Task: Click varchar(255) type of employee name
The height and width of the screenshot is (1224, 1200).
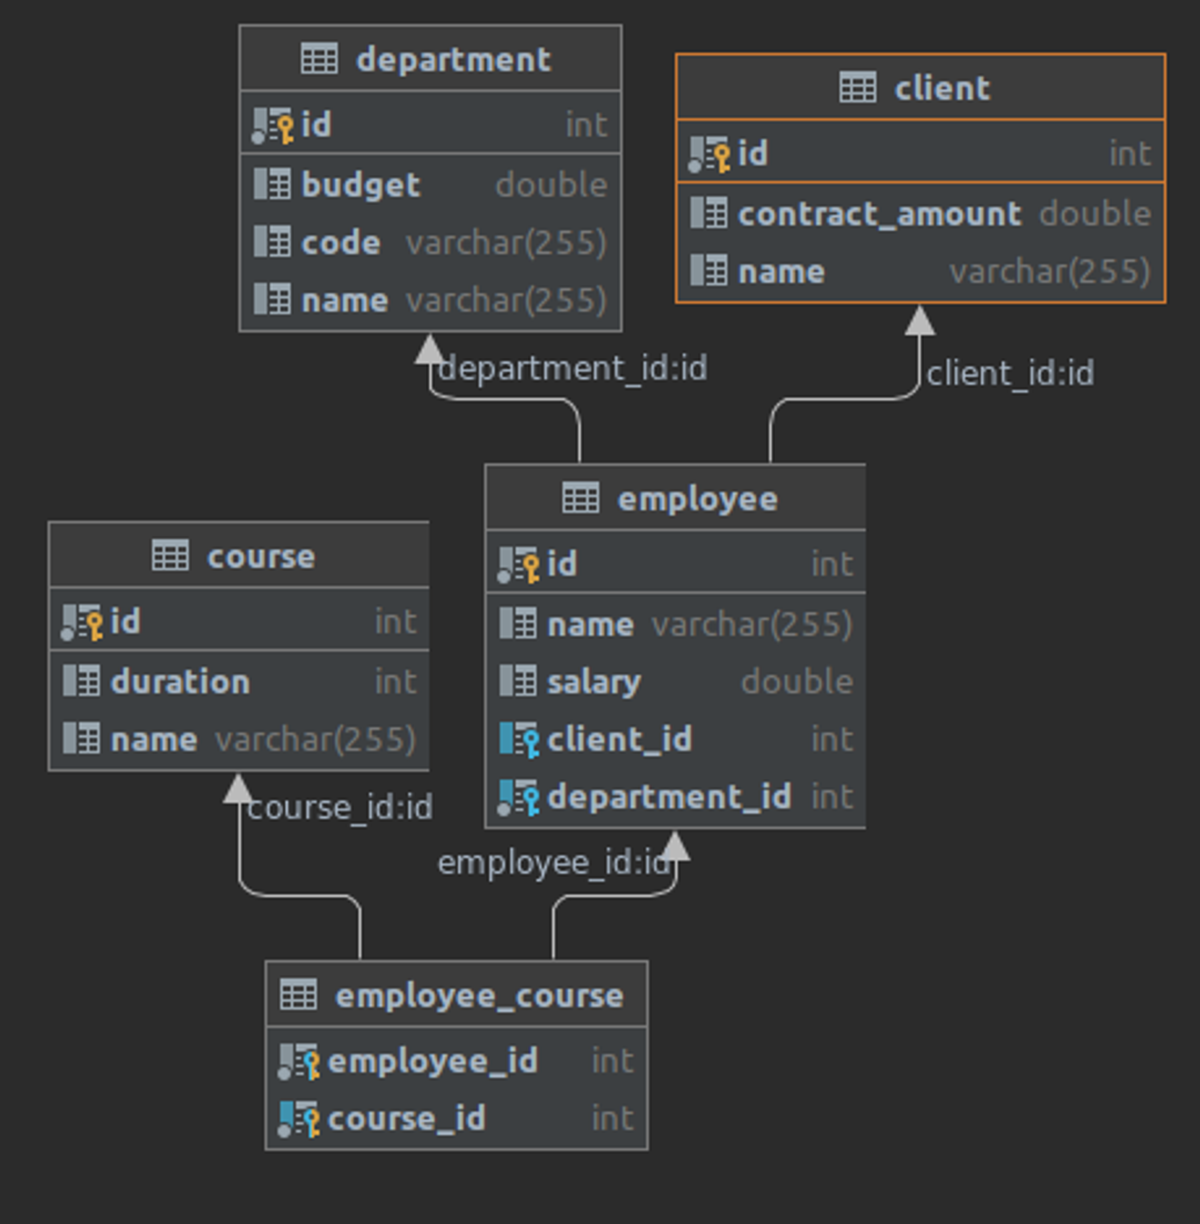Action: [x=753, y=625]
